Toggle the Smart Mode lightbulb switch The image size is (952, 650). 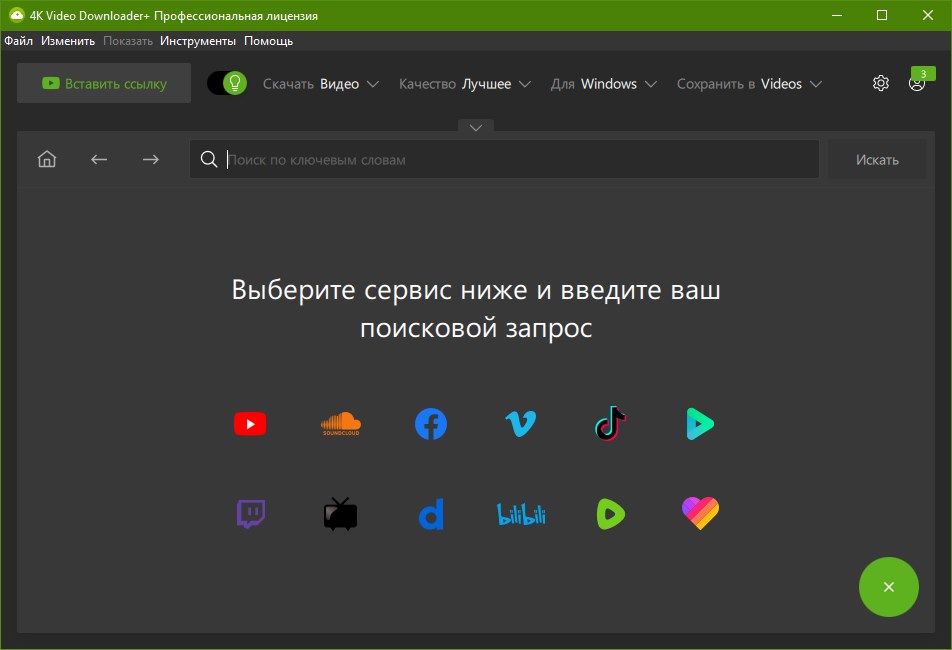coord(226,83)
